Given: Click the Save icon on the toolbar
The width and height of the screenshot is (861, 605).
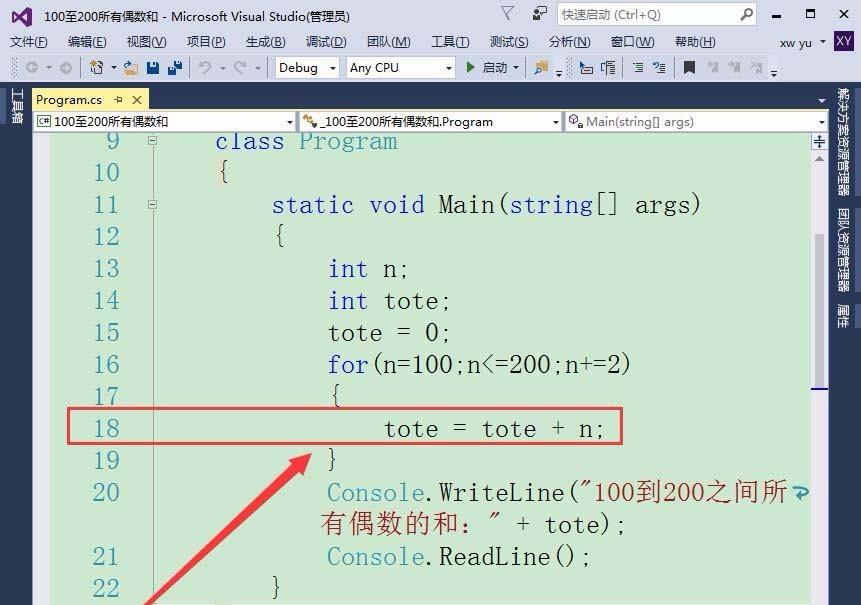Looking at the screenshot, I should pyautogui.click(x=152, y=68).
